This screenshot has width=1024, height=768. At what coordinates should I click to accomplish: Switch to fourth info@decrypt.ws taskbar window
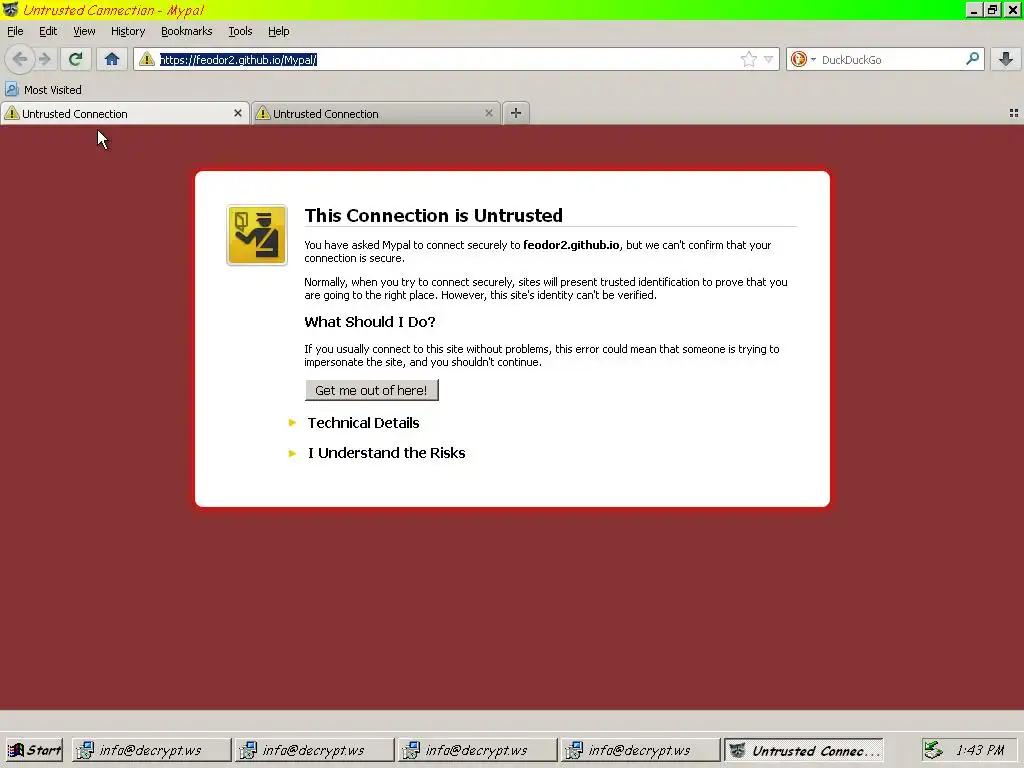coord(641,750)
